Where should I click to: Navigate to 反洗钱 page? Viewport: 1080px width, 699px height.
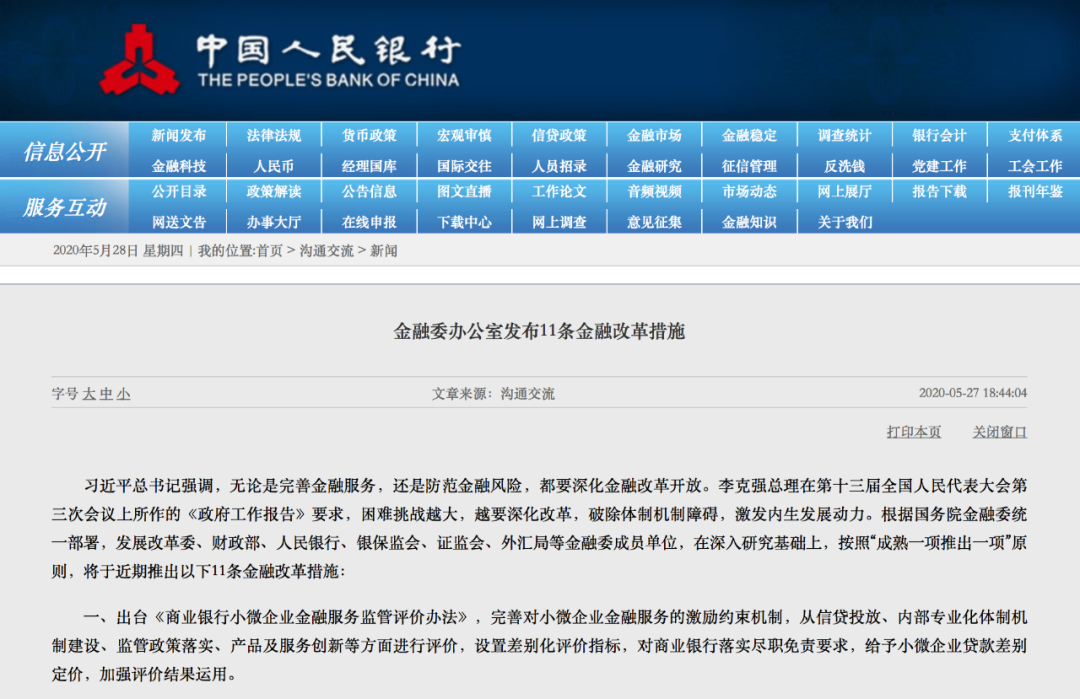(844, 167)
